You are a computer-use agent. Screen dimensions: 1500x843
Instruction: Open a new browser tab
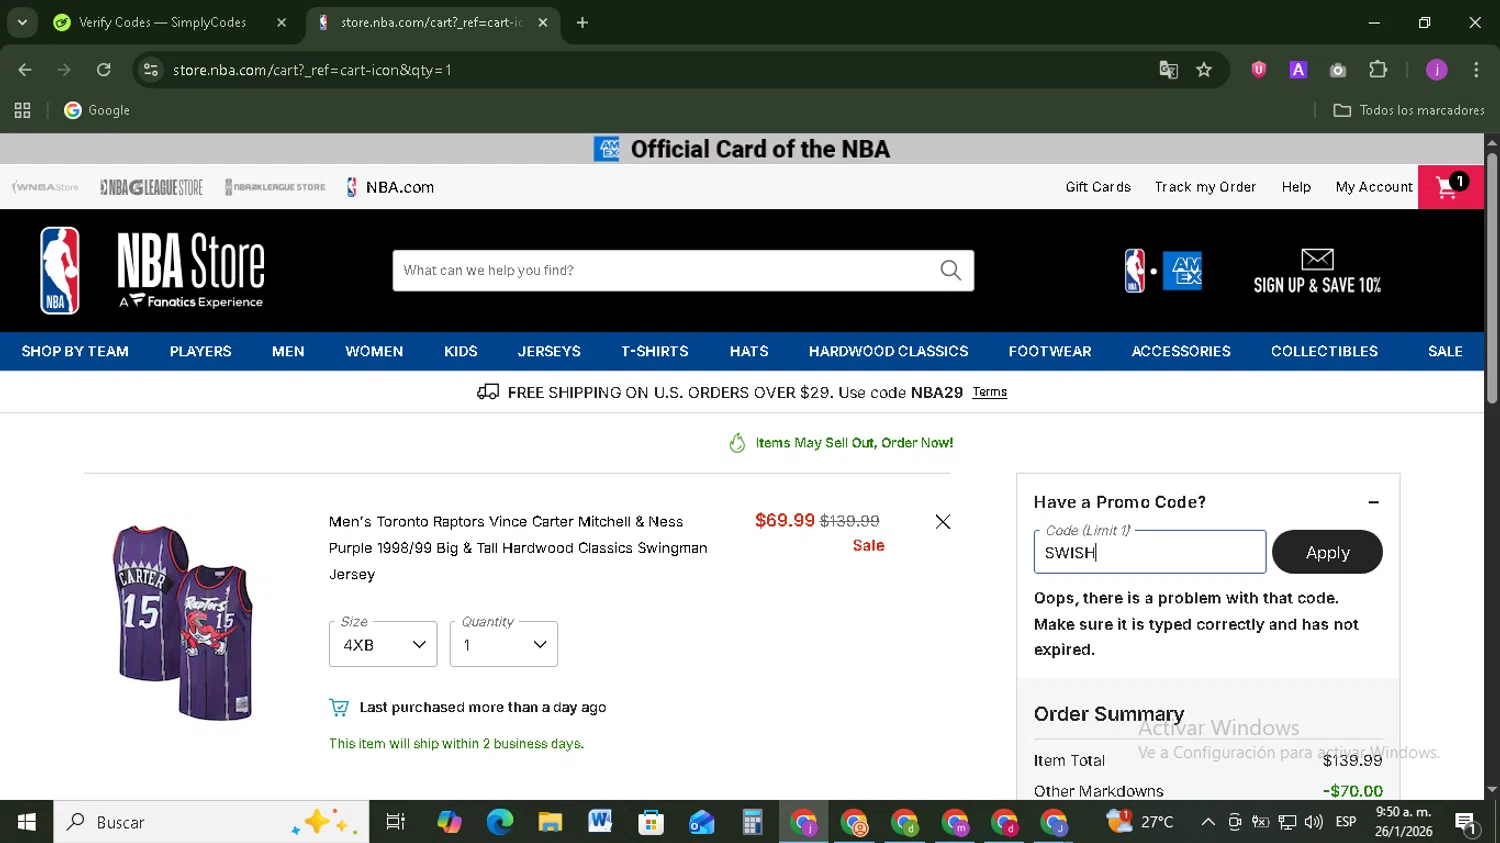[583, 23]
